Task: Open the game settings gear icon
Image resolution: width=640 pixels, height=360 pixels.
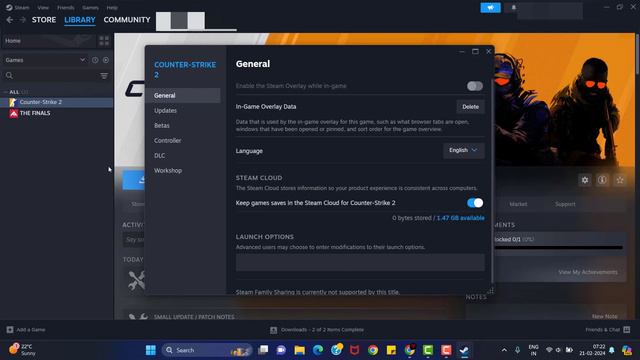Action: pyautogui.click(x=585, y=180)
